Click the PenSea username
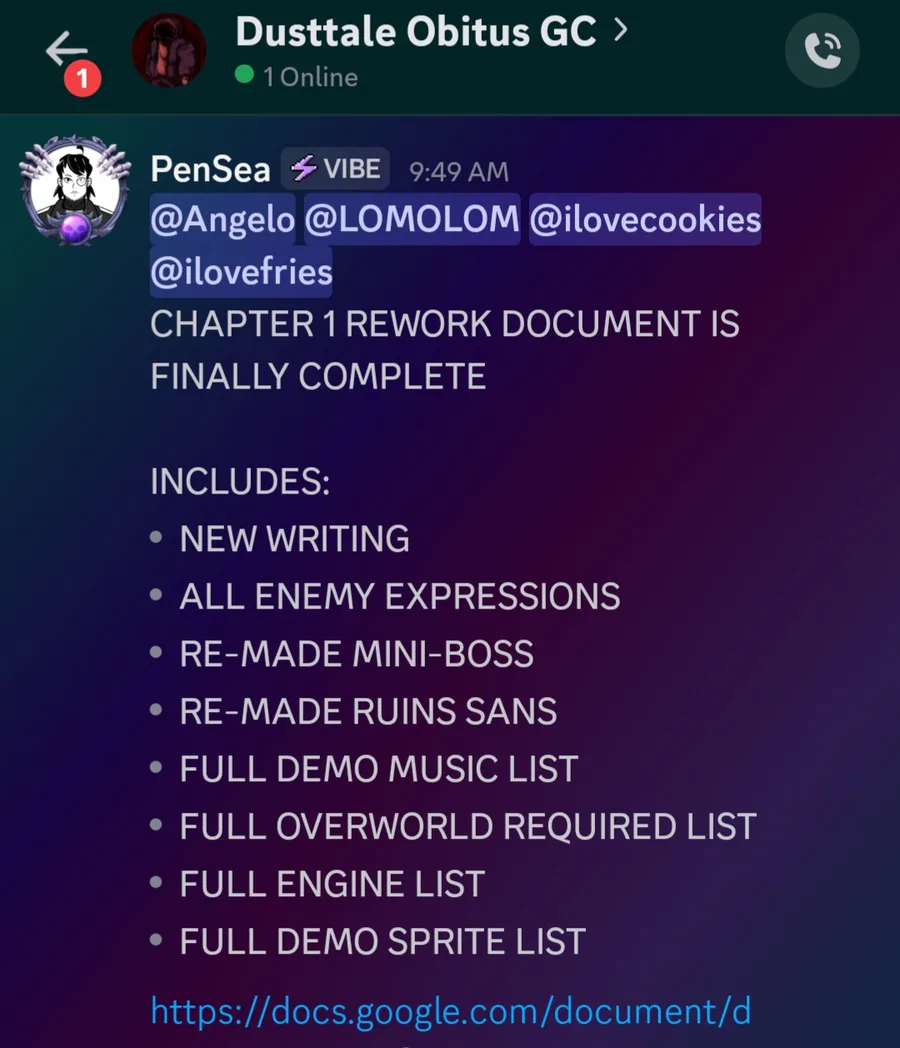This screenshot has width=900, height=1048. point(210,169)
